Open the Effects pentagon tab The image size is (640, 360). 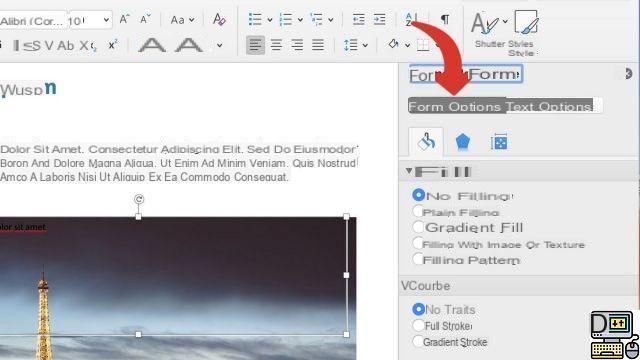462,142
